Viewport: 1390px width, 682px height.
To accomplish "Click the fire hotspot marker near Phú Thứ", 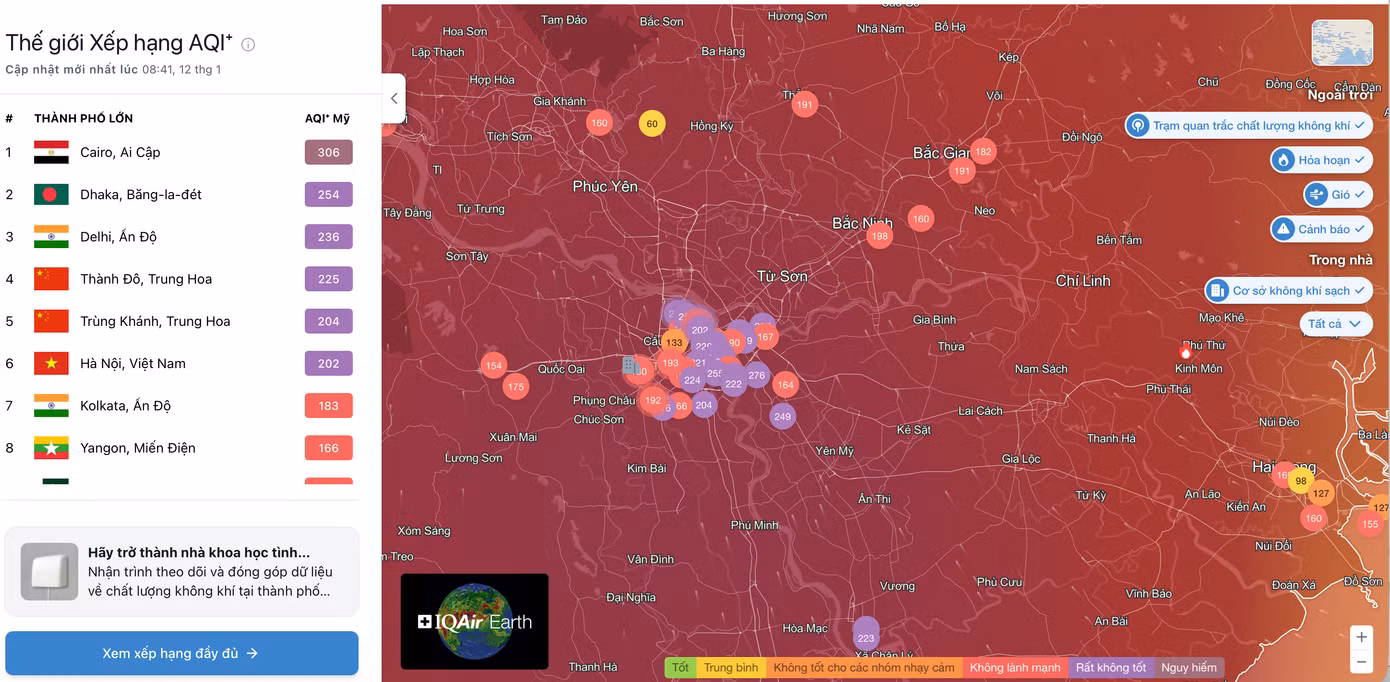I will [1186, 352].
